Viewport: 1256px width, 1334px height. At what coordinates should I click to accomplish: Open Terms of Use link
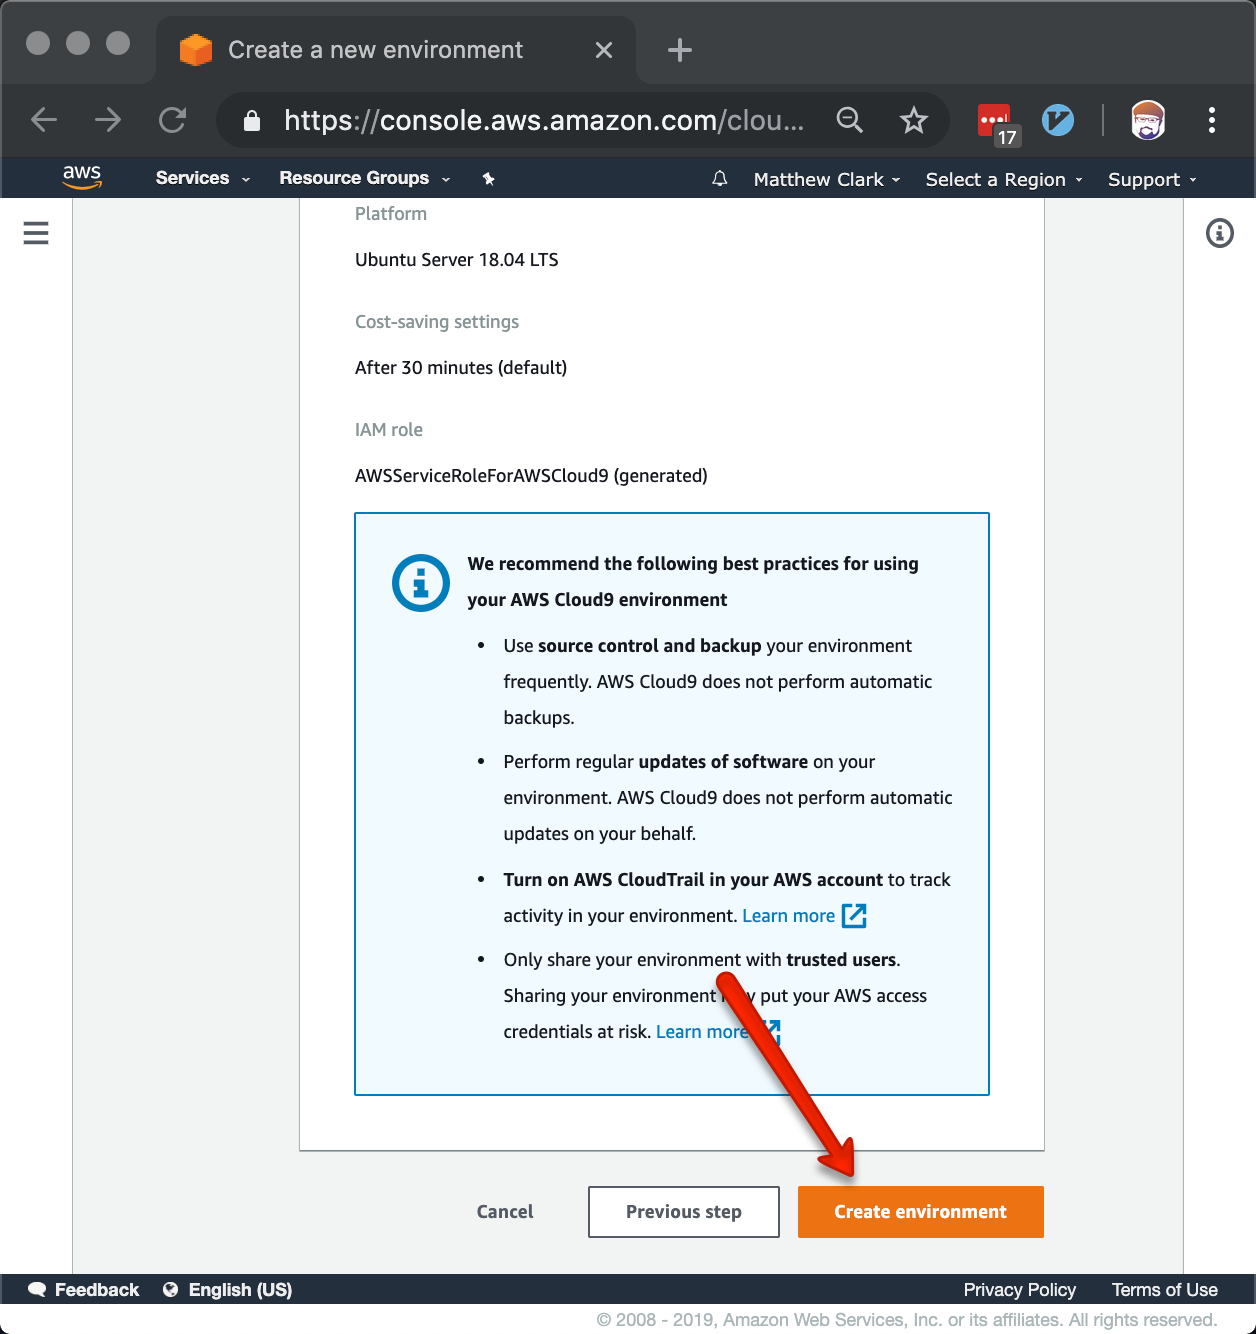[x=1164, y=1290]
